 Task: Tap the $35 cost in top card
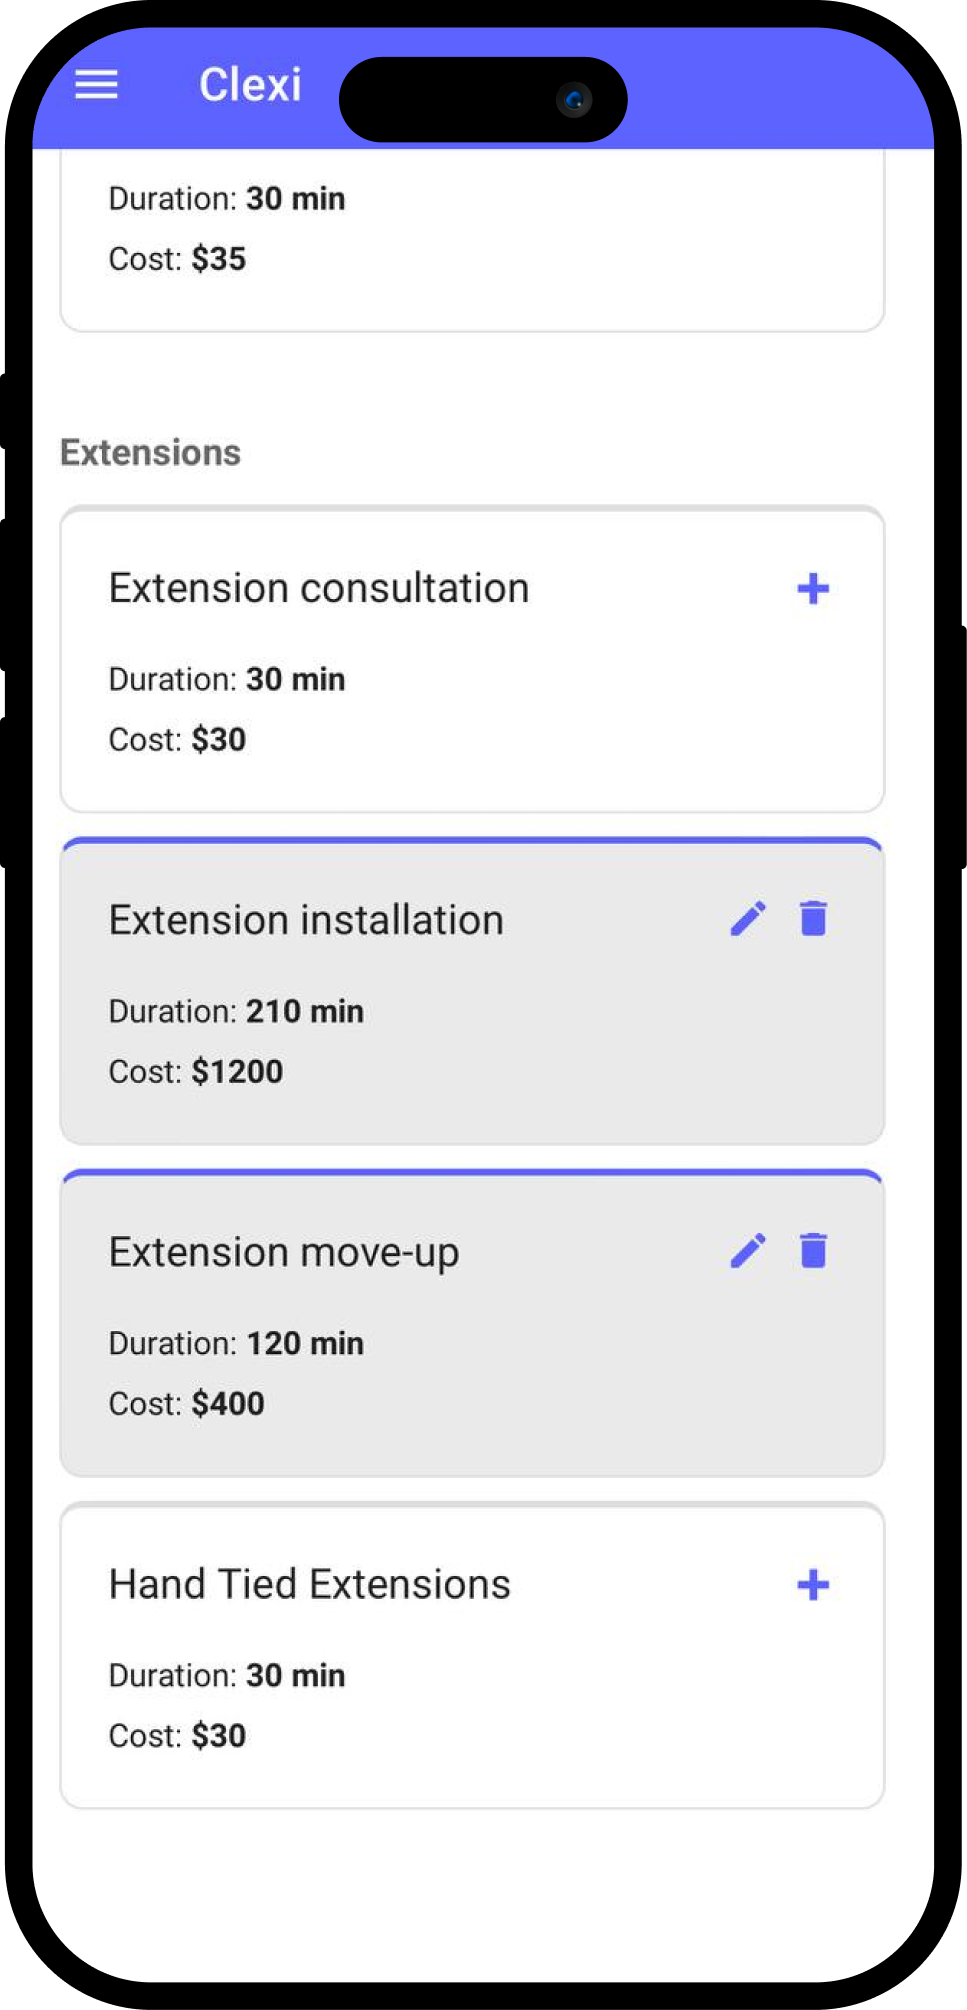pos(219,259)
